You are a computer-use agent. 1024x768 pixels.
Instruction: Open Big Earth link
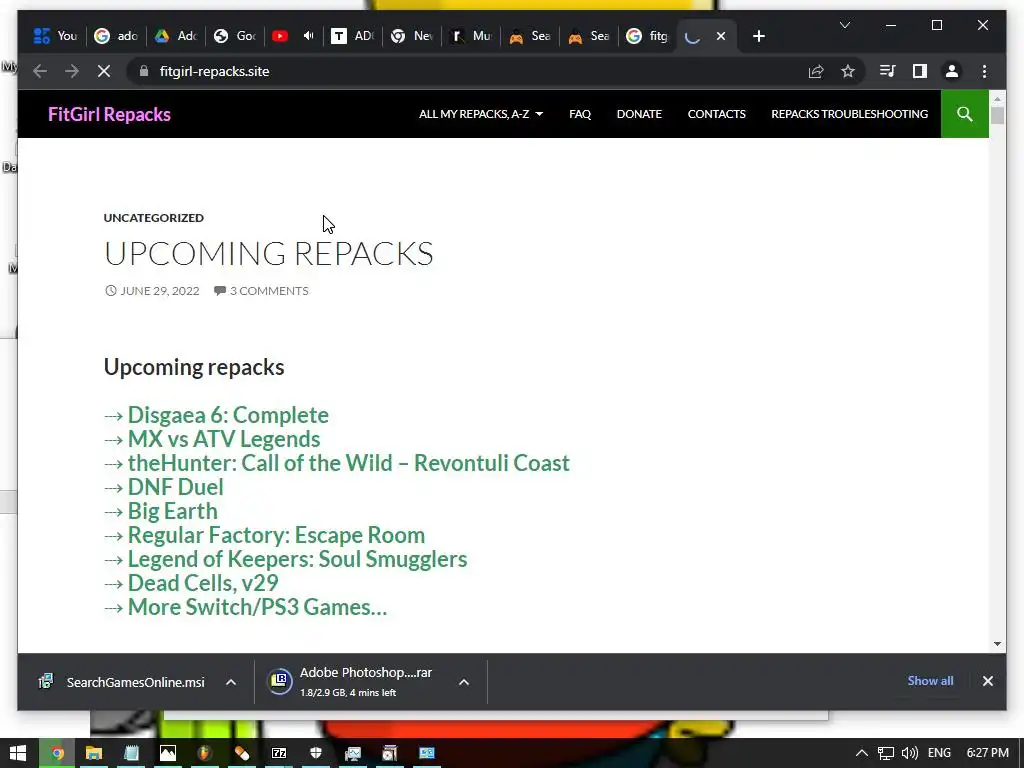tap(172, 511)
